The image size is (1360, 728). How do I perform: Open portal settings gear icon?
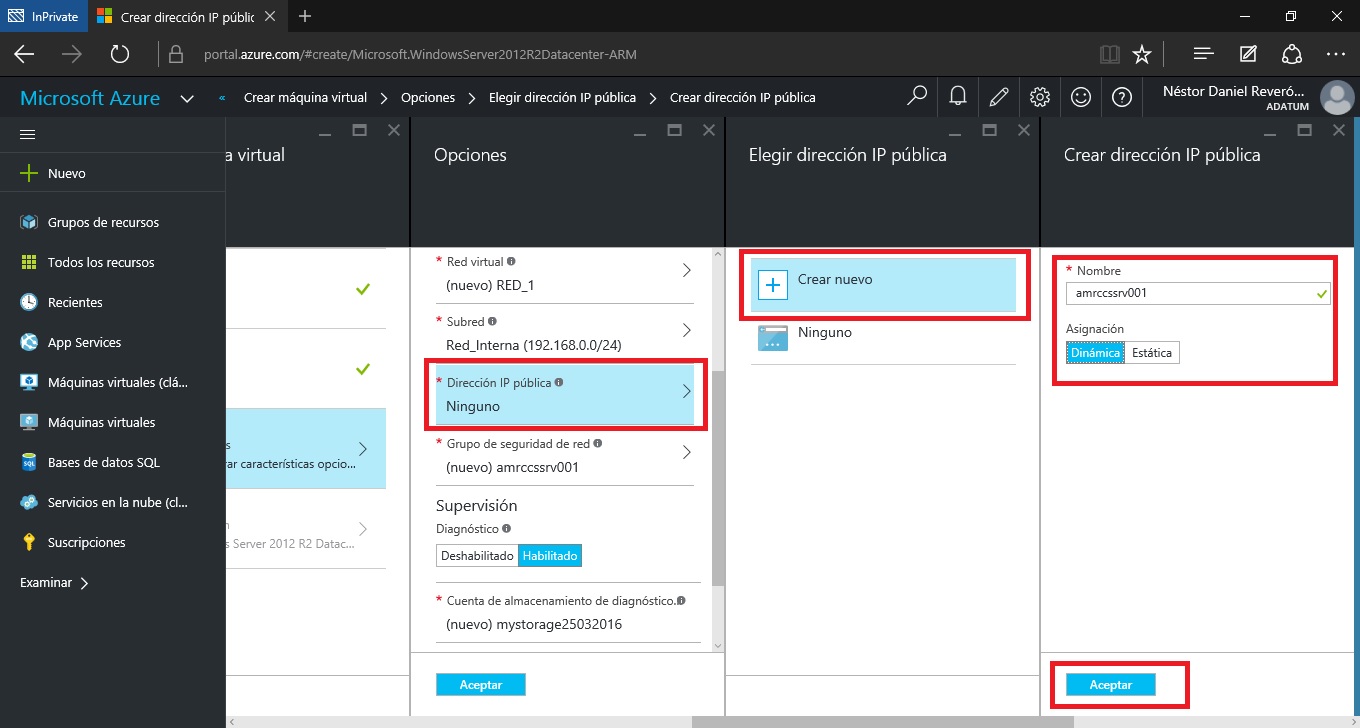(1039, 97)
